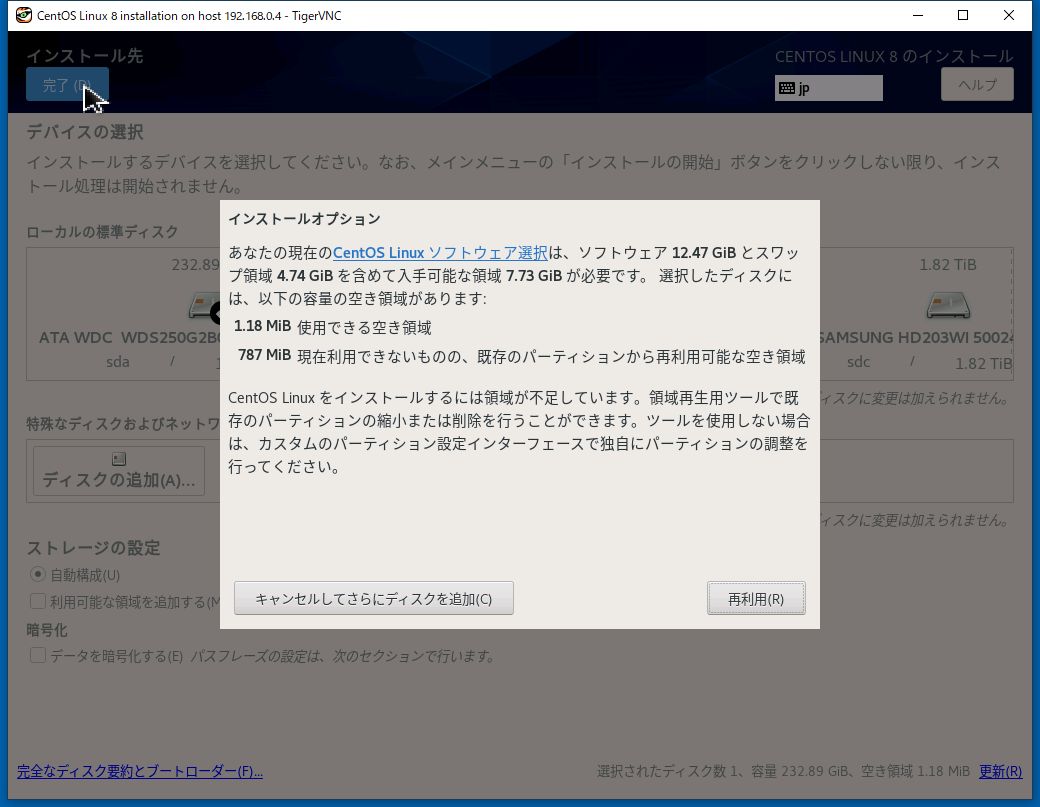Select the SAMSUNG HD203WI disk icon
Viewport: 1040px width, 807px height.
click(x=948, y=305)
